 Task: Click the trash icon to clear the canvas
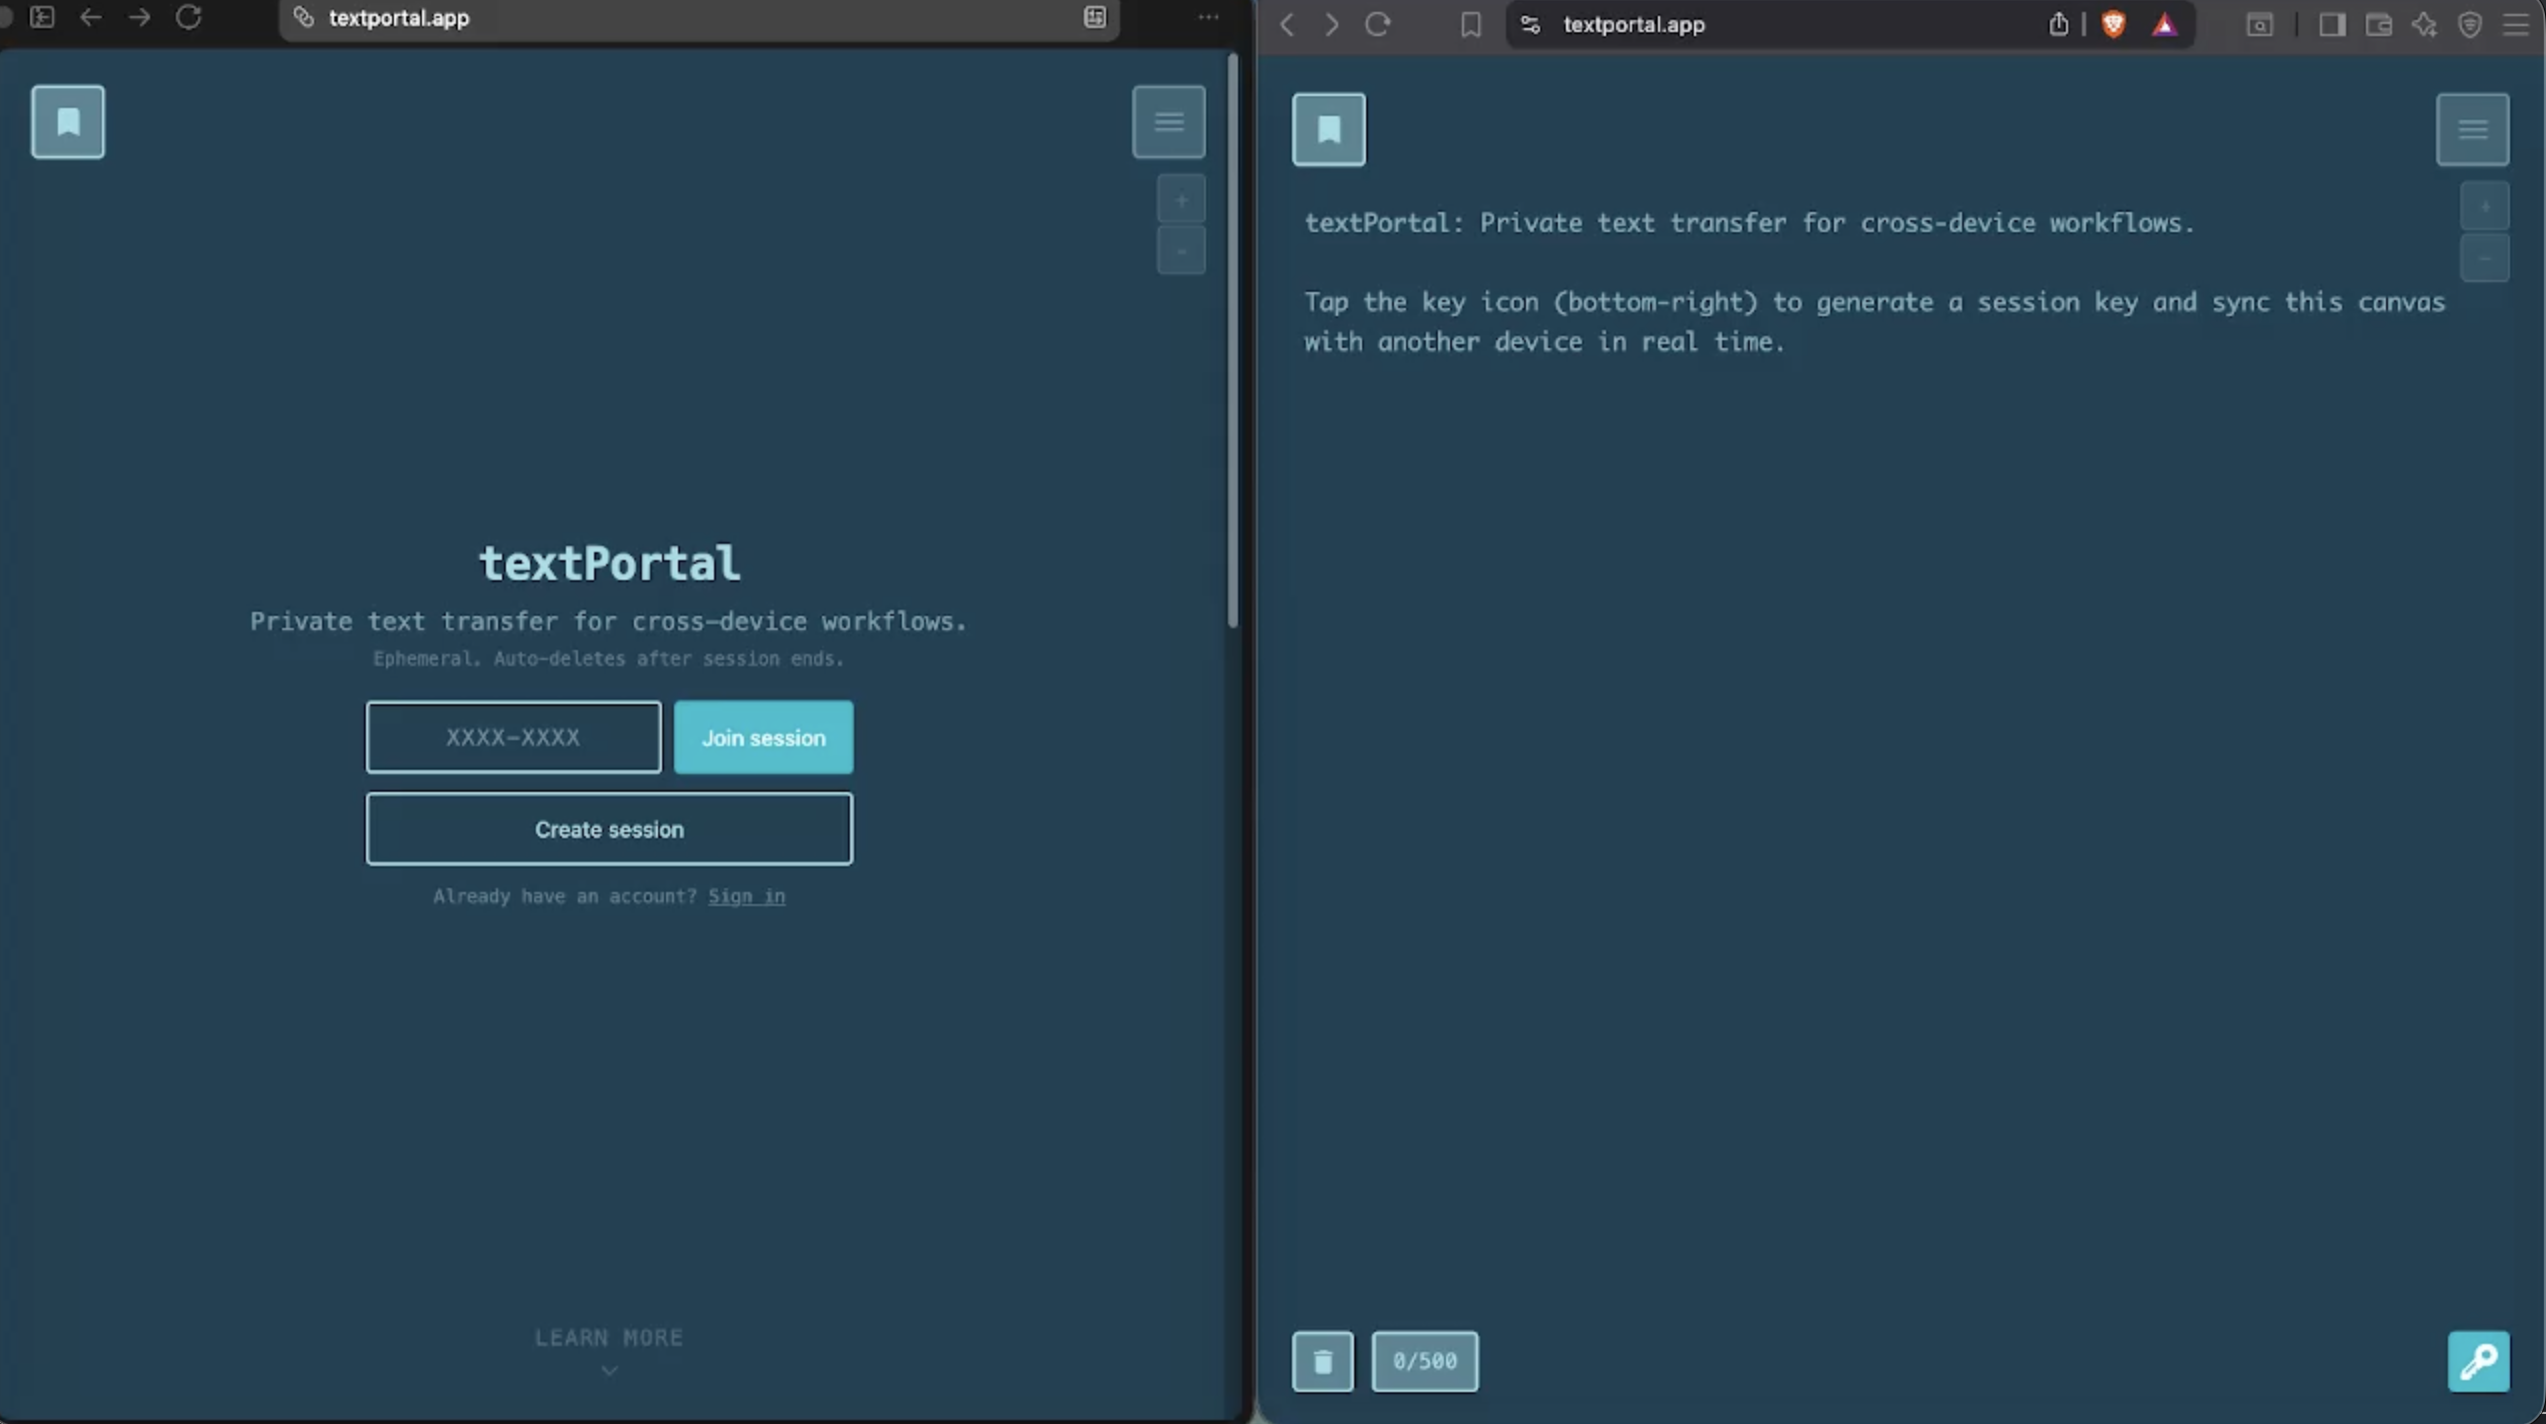1323,1361
